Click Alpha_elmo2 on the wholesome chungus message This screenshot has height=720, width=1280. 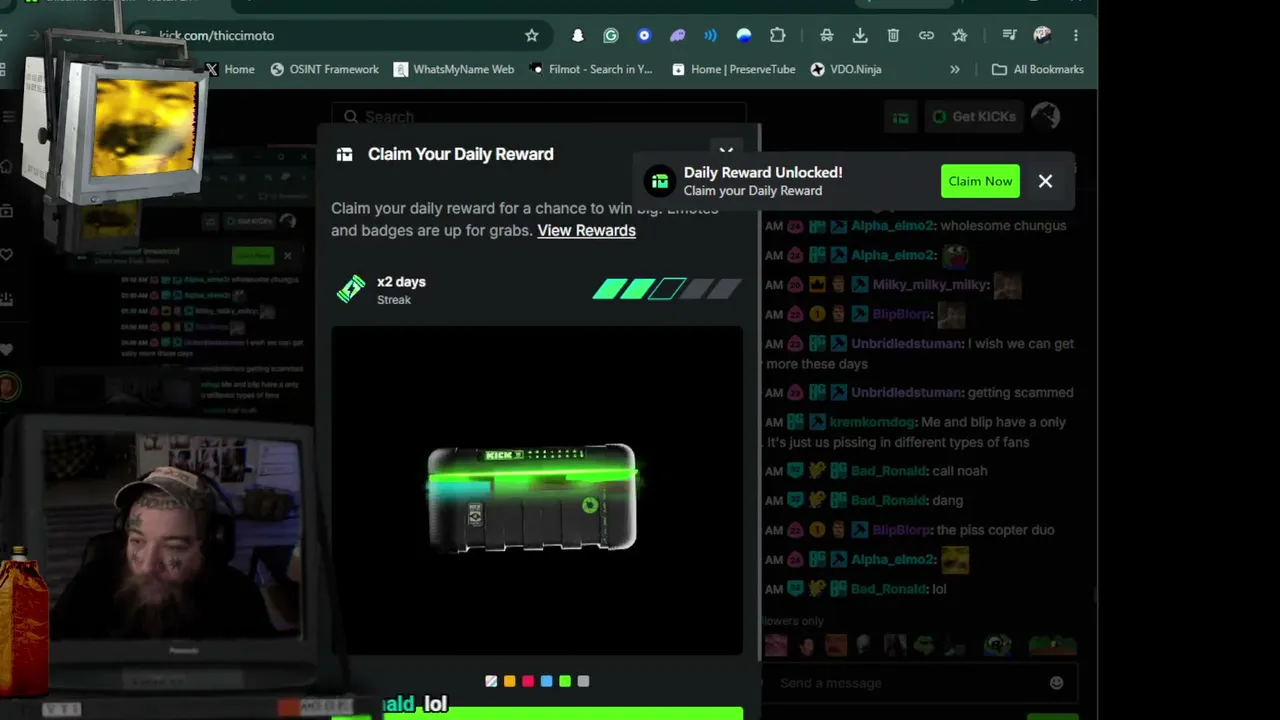(892, 225)
